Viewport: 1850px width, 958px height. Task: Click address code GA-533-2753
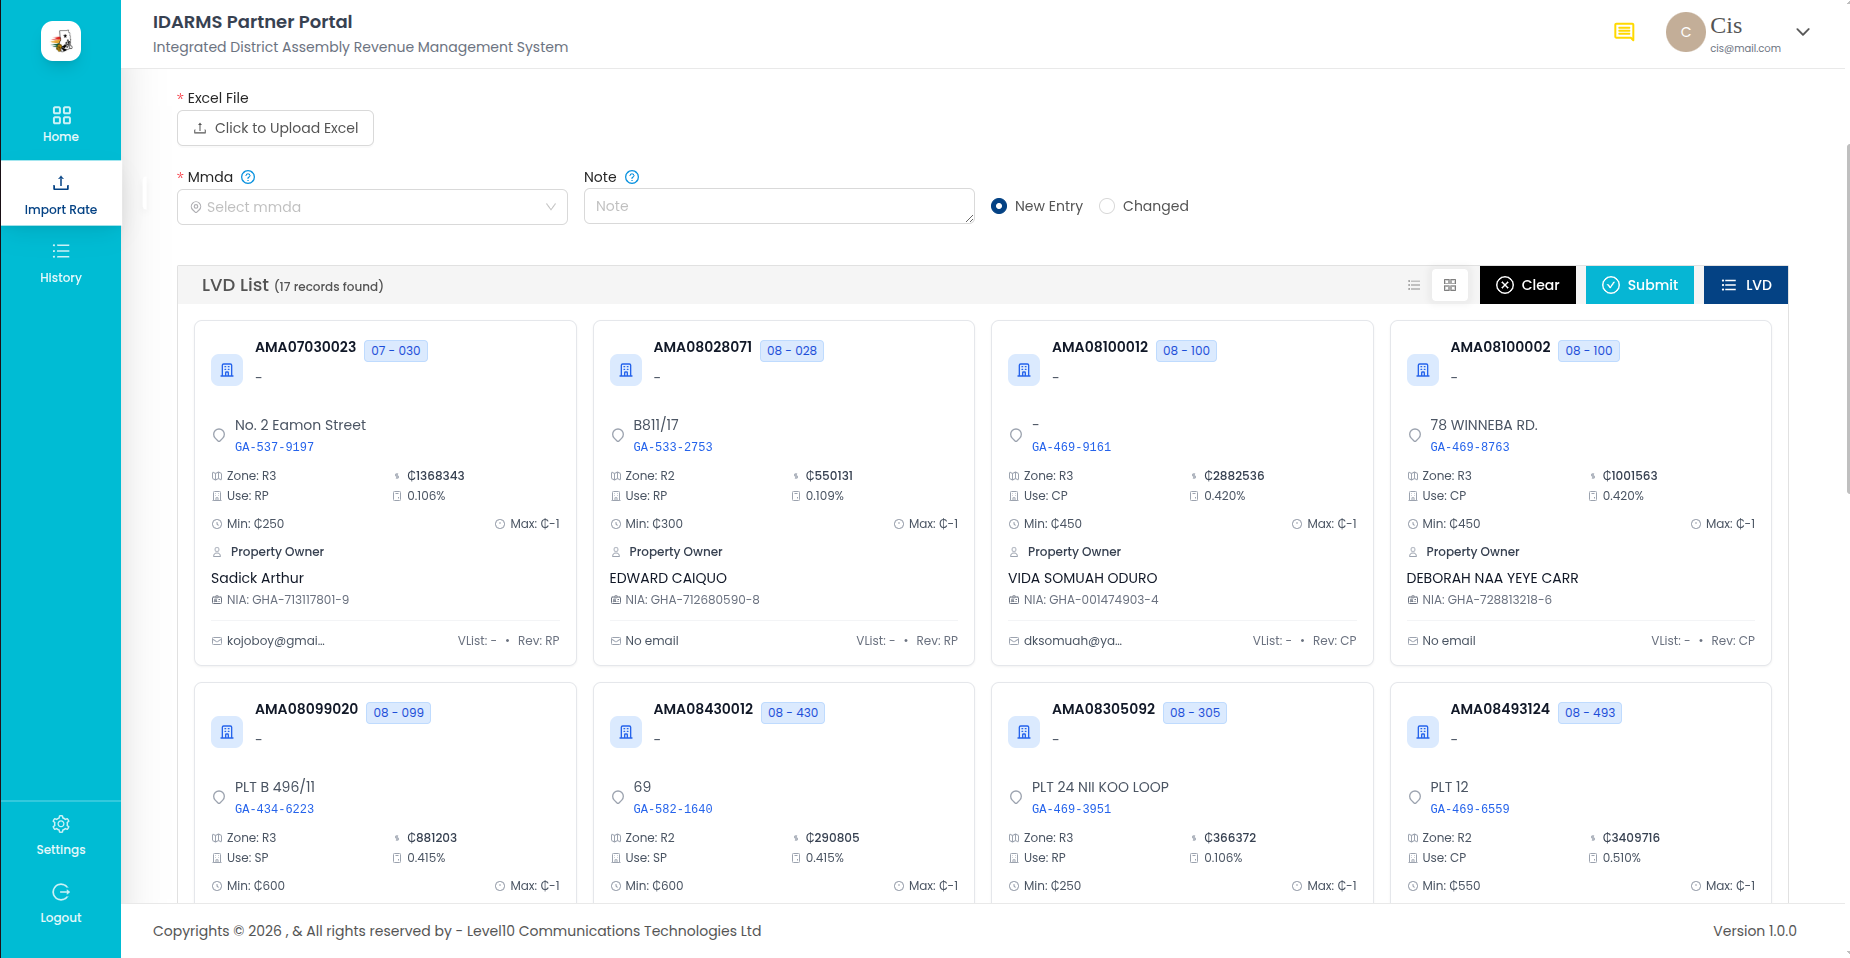pyautogui.click(x=673, y=447)
